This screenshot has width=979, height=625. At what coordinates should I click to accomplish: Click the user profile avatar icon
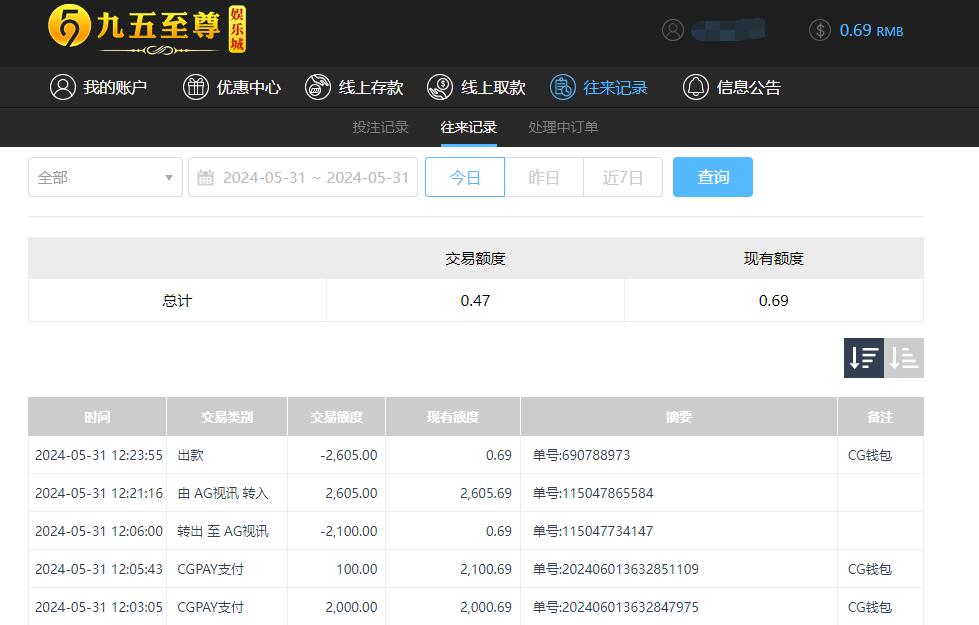673,29
